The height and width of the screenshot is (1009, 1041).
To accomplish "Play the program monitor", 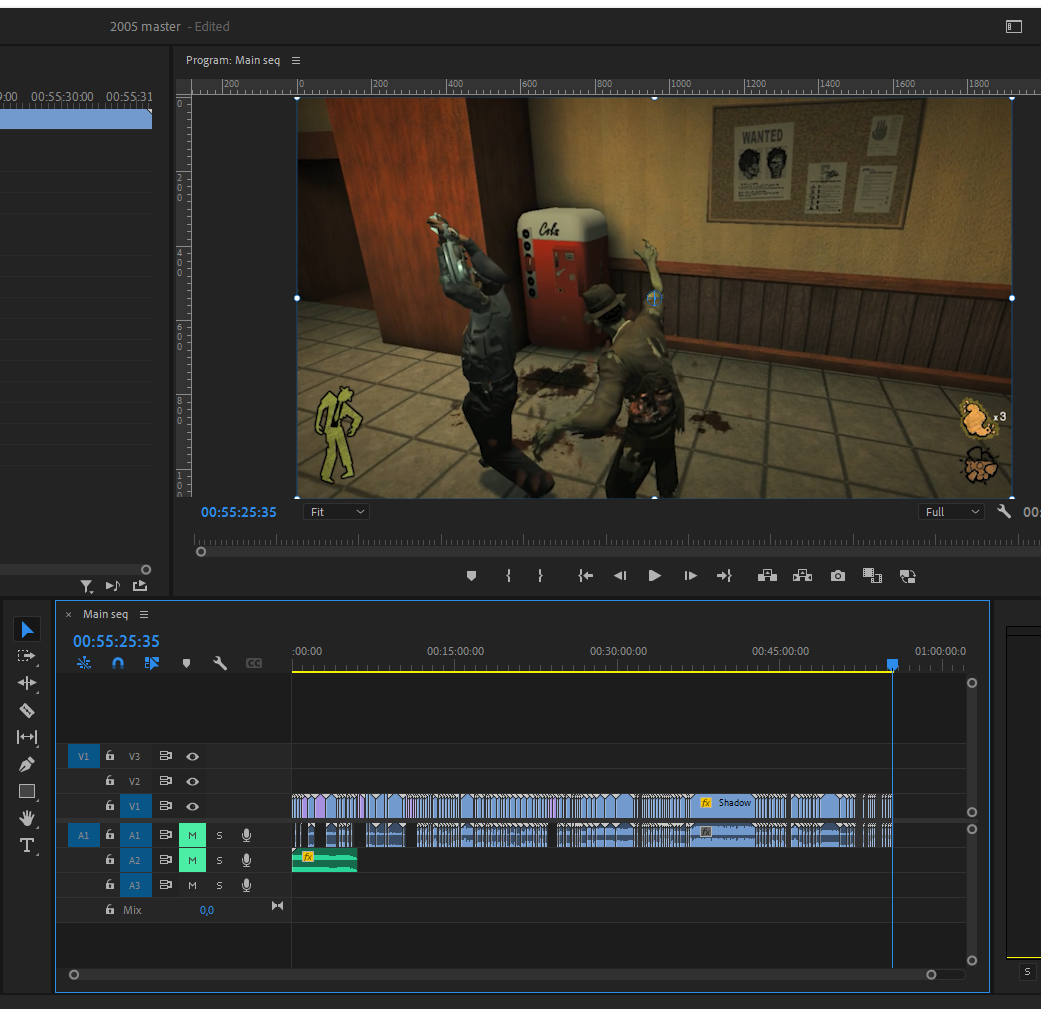I will point(655,576).
